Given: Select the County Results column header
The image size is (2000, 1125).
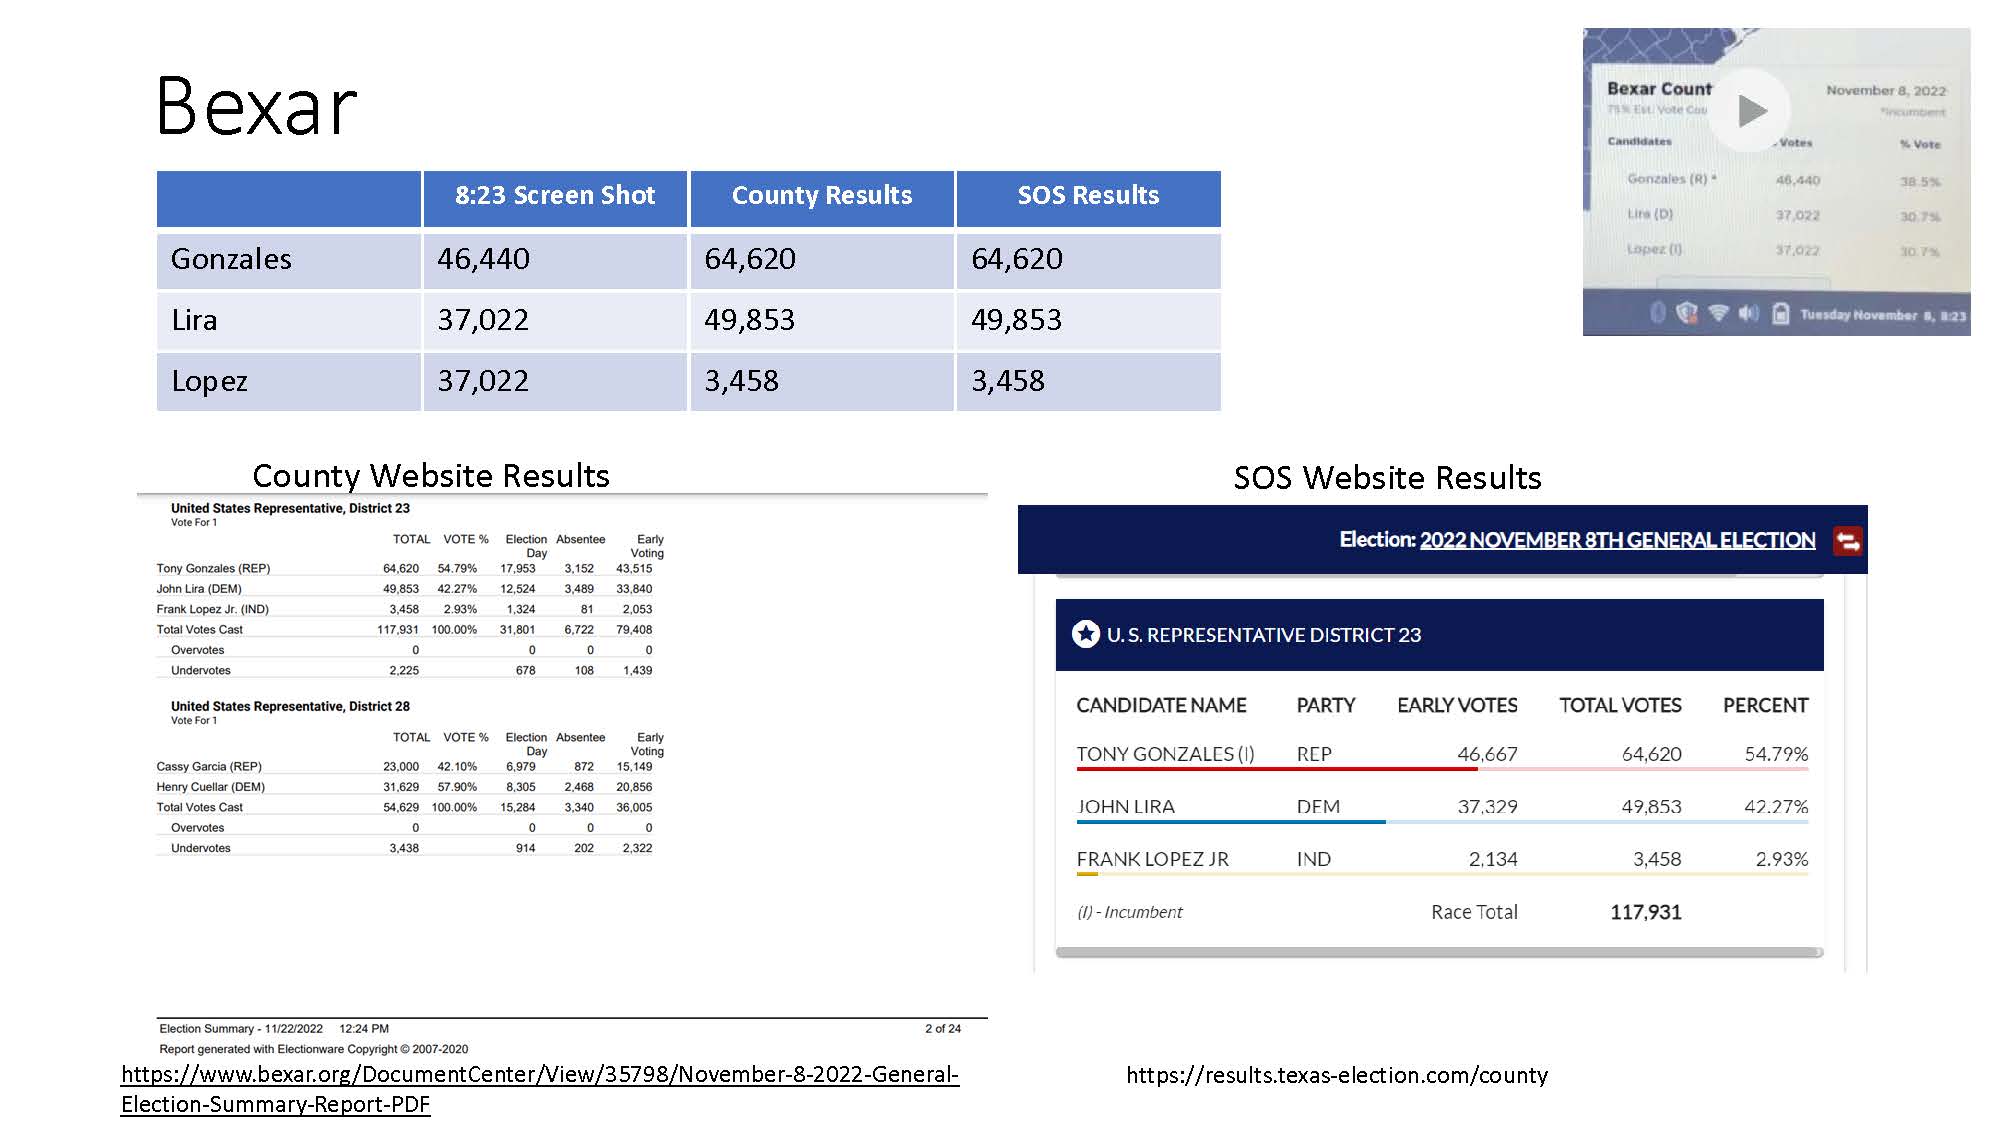Looking at the screenshot, I should point(822,197).
